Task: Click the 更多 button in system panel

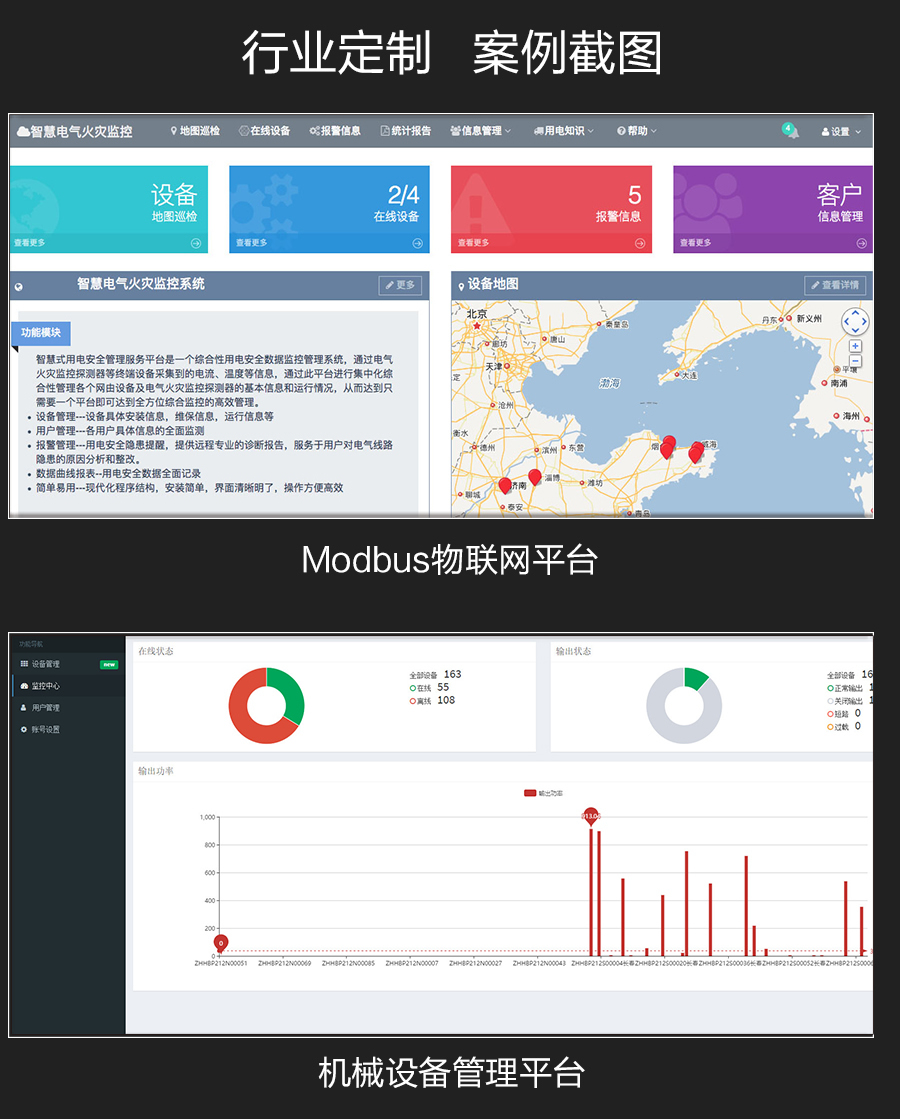Action: (x=400, y=285)
